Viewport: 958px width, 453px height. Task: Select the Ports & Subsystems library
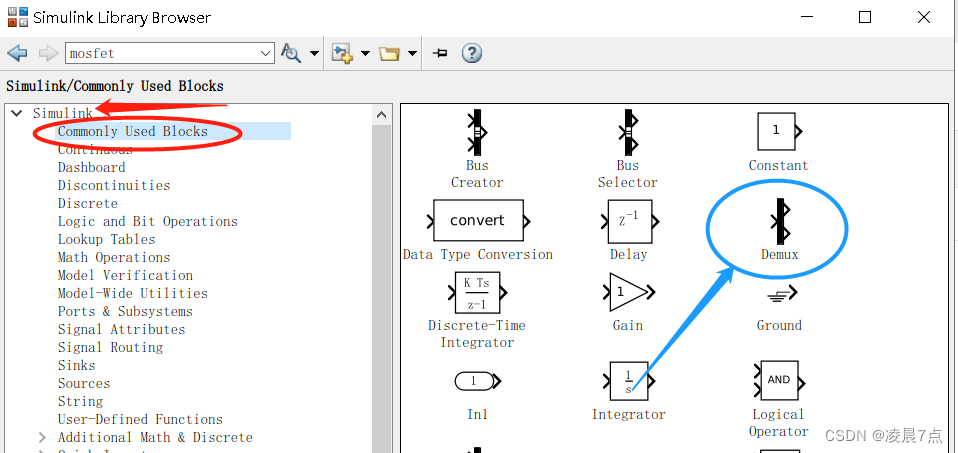tap(125, 311)
